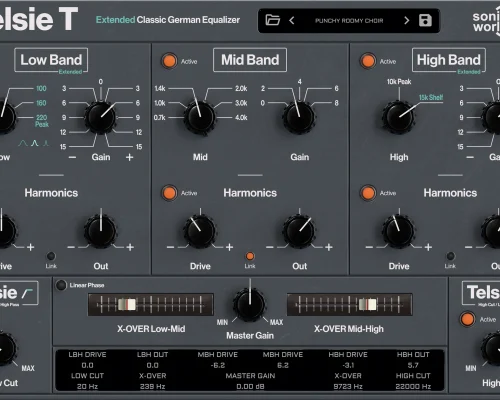
Task: Click the HIGH CUT 22000 Hz readout
Action: [x=413, y=381]
